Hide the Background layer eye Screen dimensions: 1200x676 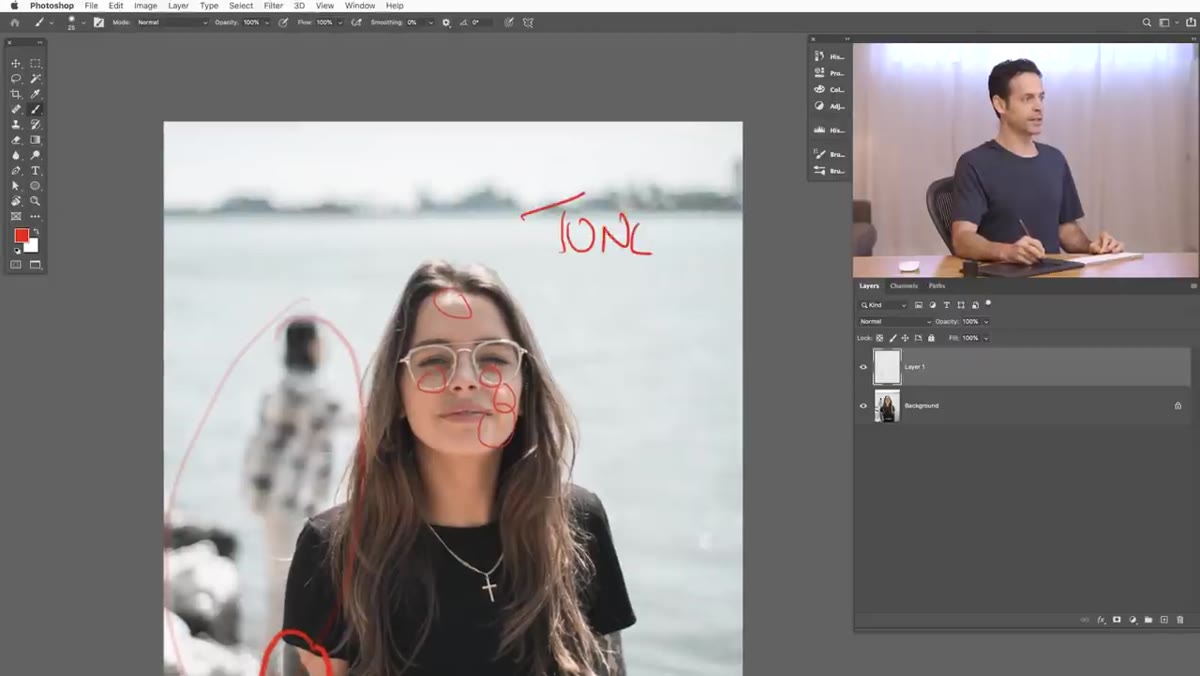[863, 406]
